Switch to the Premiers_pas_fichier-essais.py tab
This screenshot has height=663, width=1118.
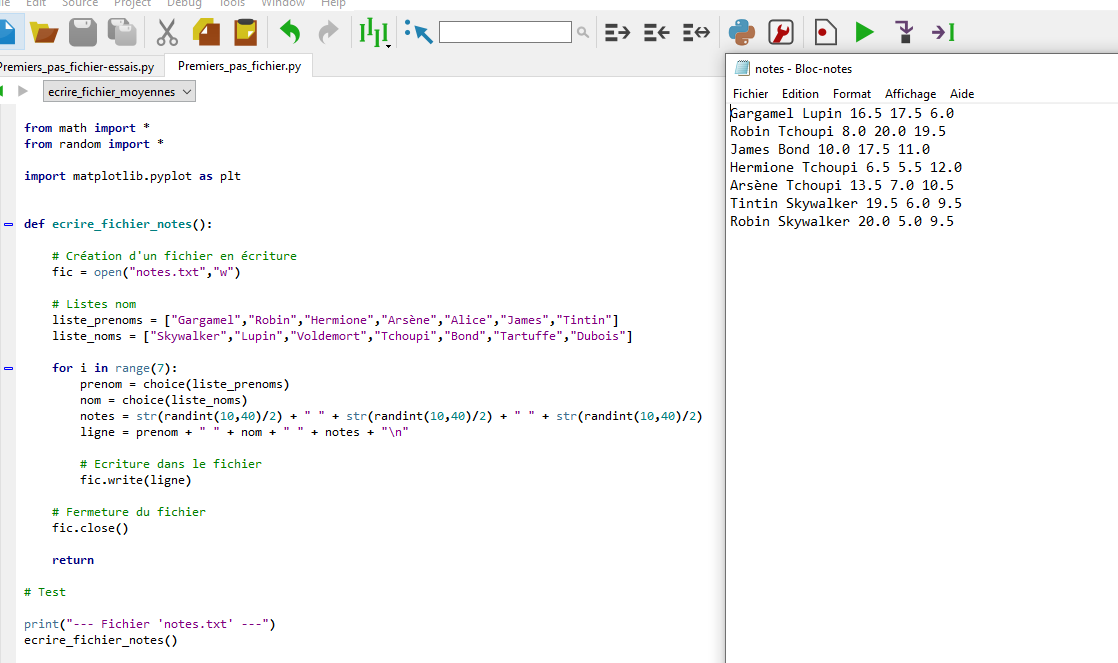click(78, 67)
